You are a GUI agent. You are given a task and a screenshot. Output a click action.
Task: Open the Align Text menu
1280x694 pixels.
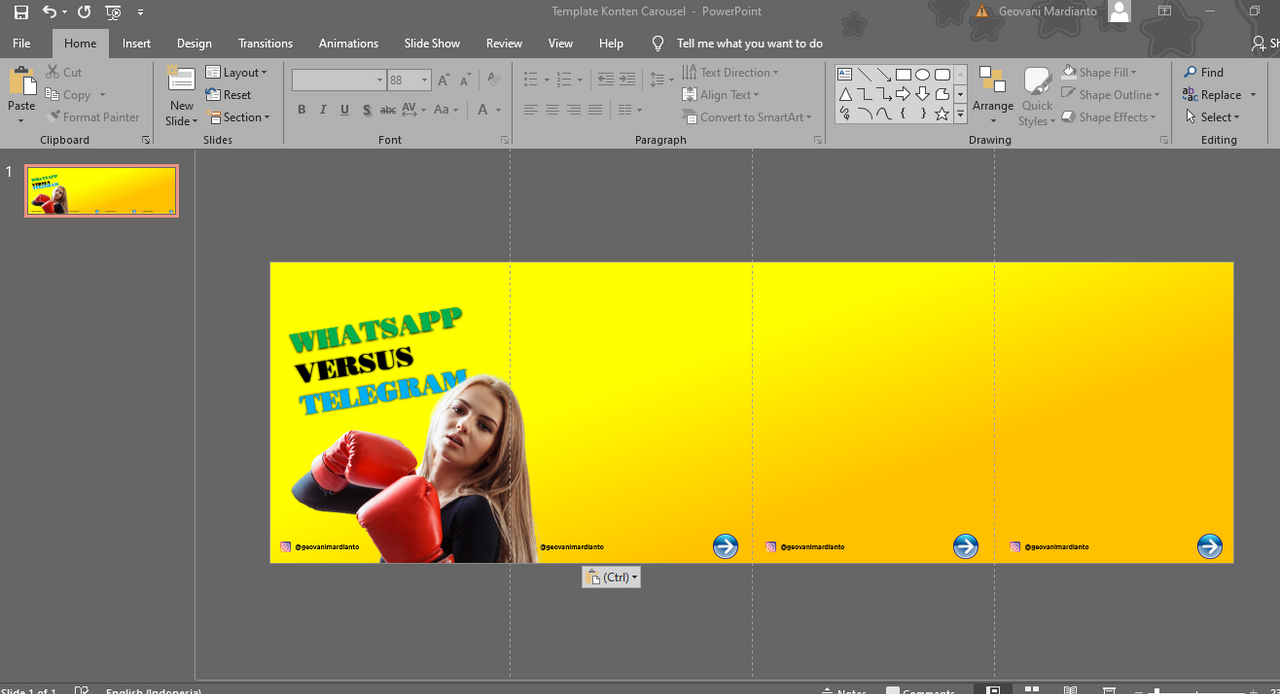[x=722, y=95]
